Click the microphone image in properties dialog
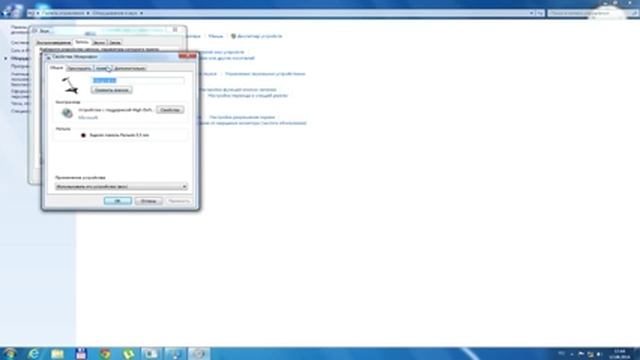 point(70,85)
